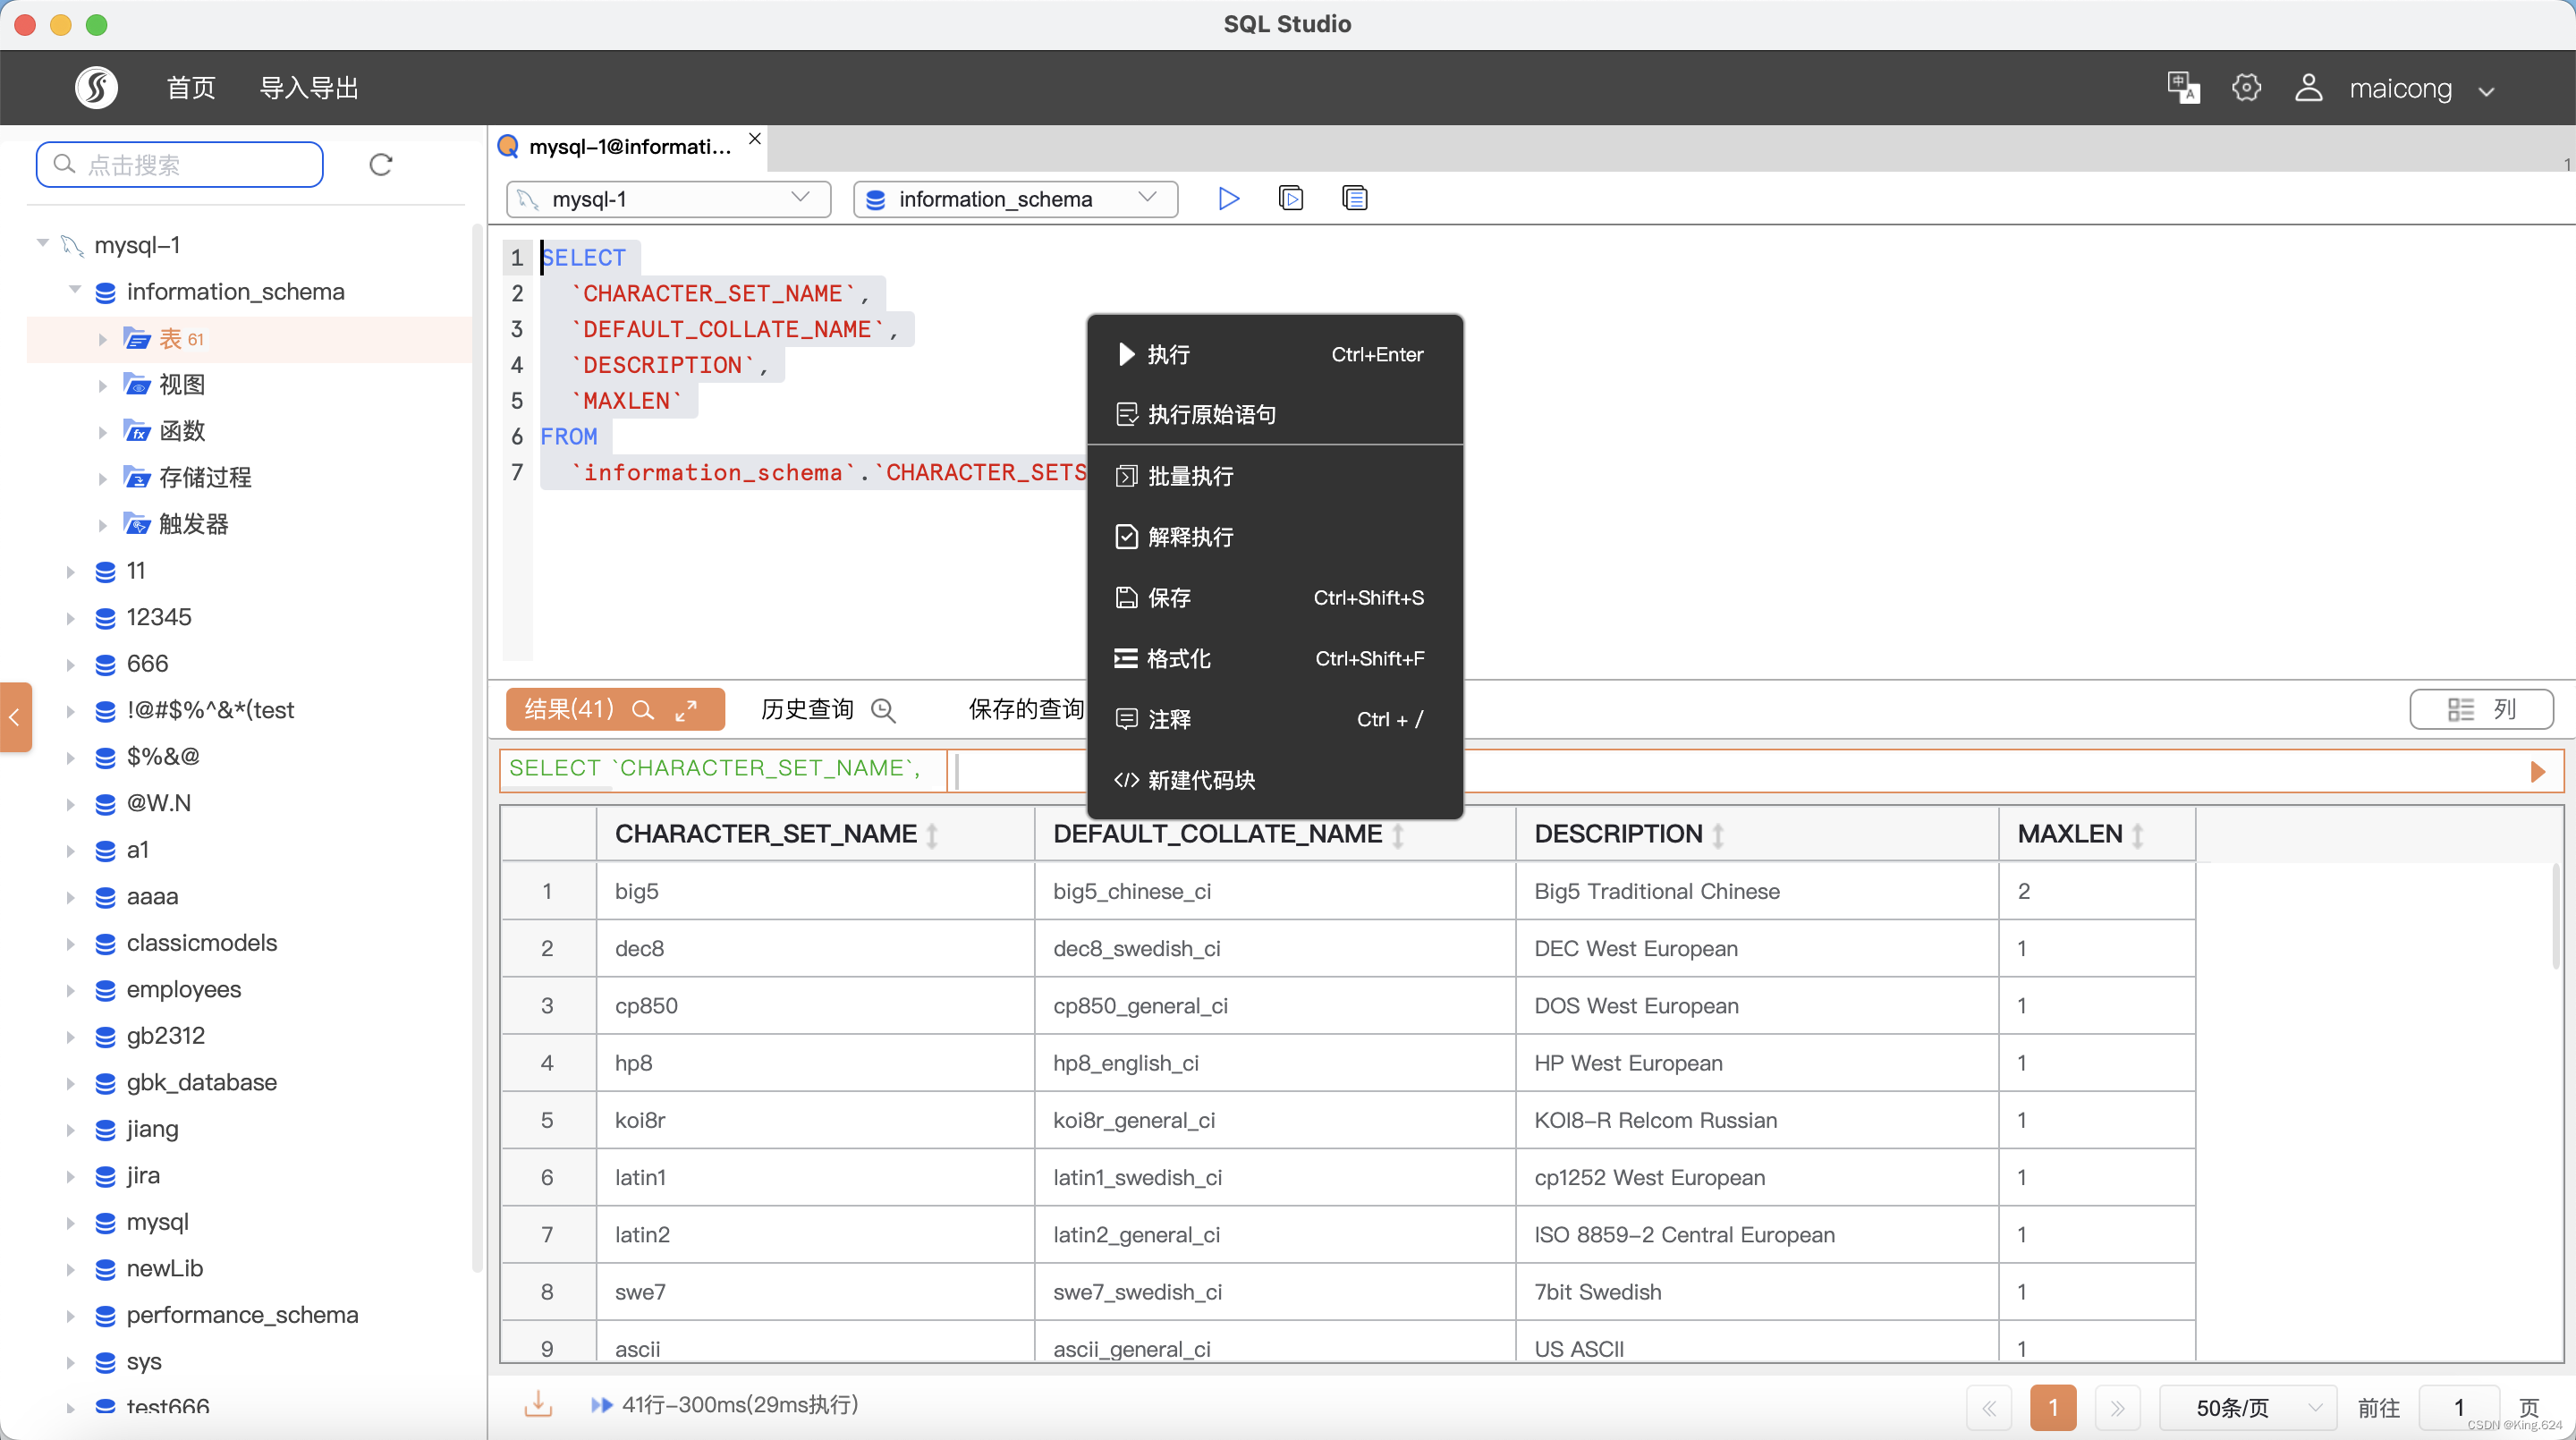Viewport: 2576px width, 1440px height.
Task: Click the 列 column view button
Action: click(x=2481, y=709)
